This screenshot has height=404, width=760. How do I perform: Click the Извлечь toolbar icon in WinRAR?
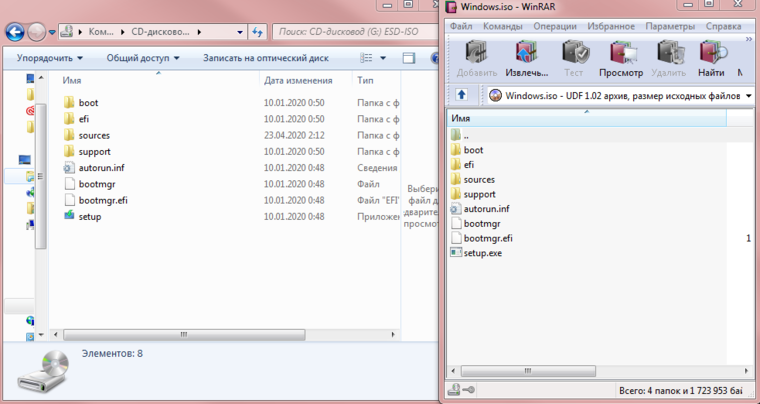click(x=527, y=59)
